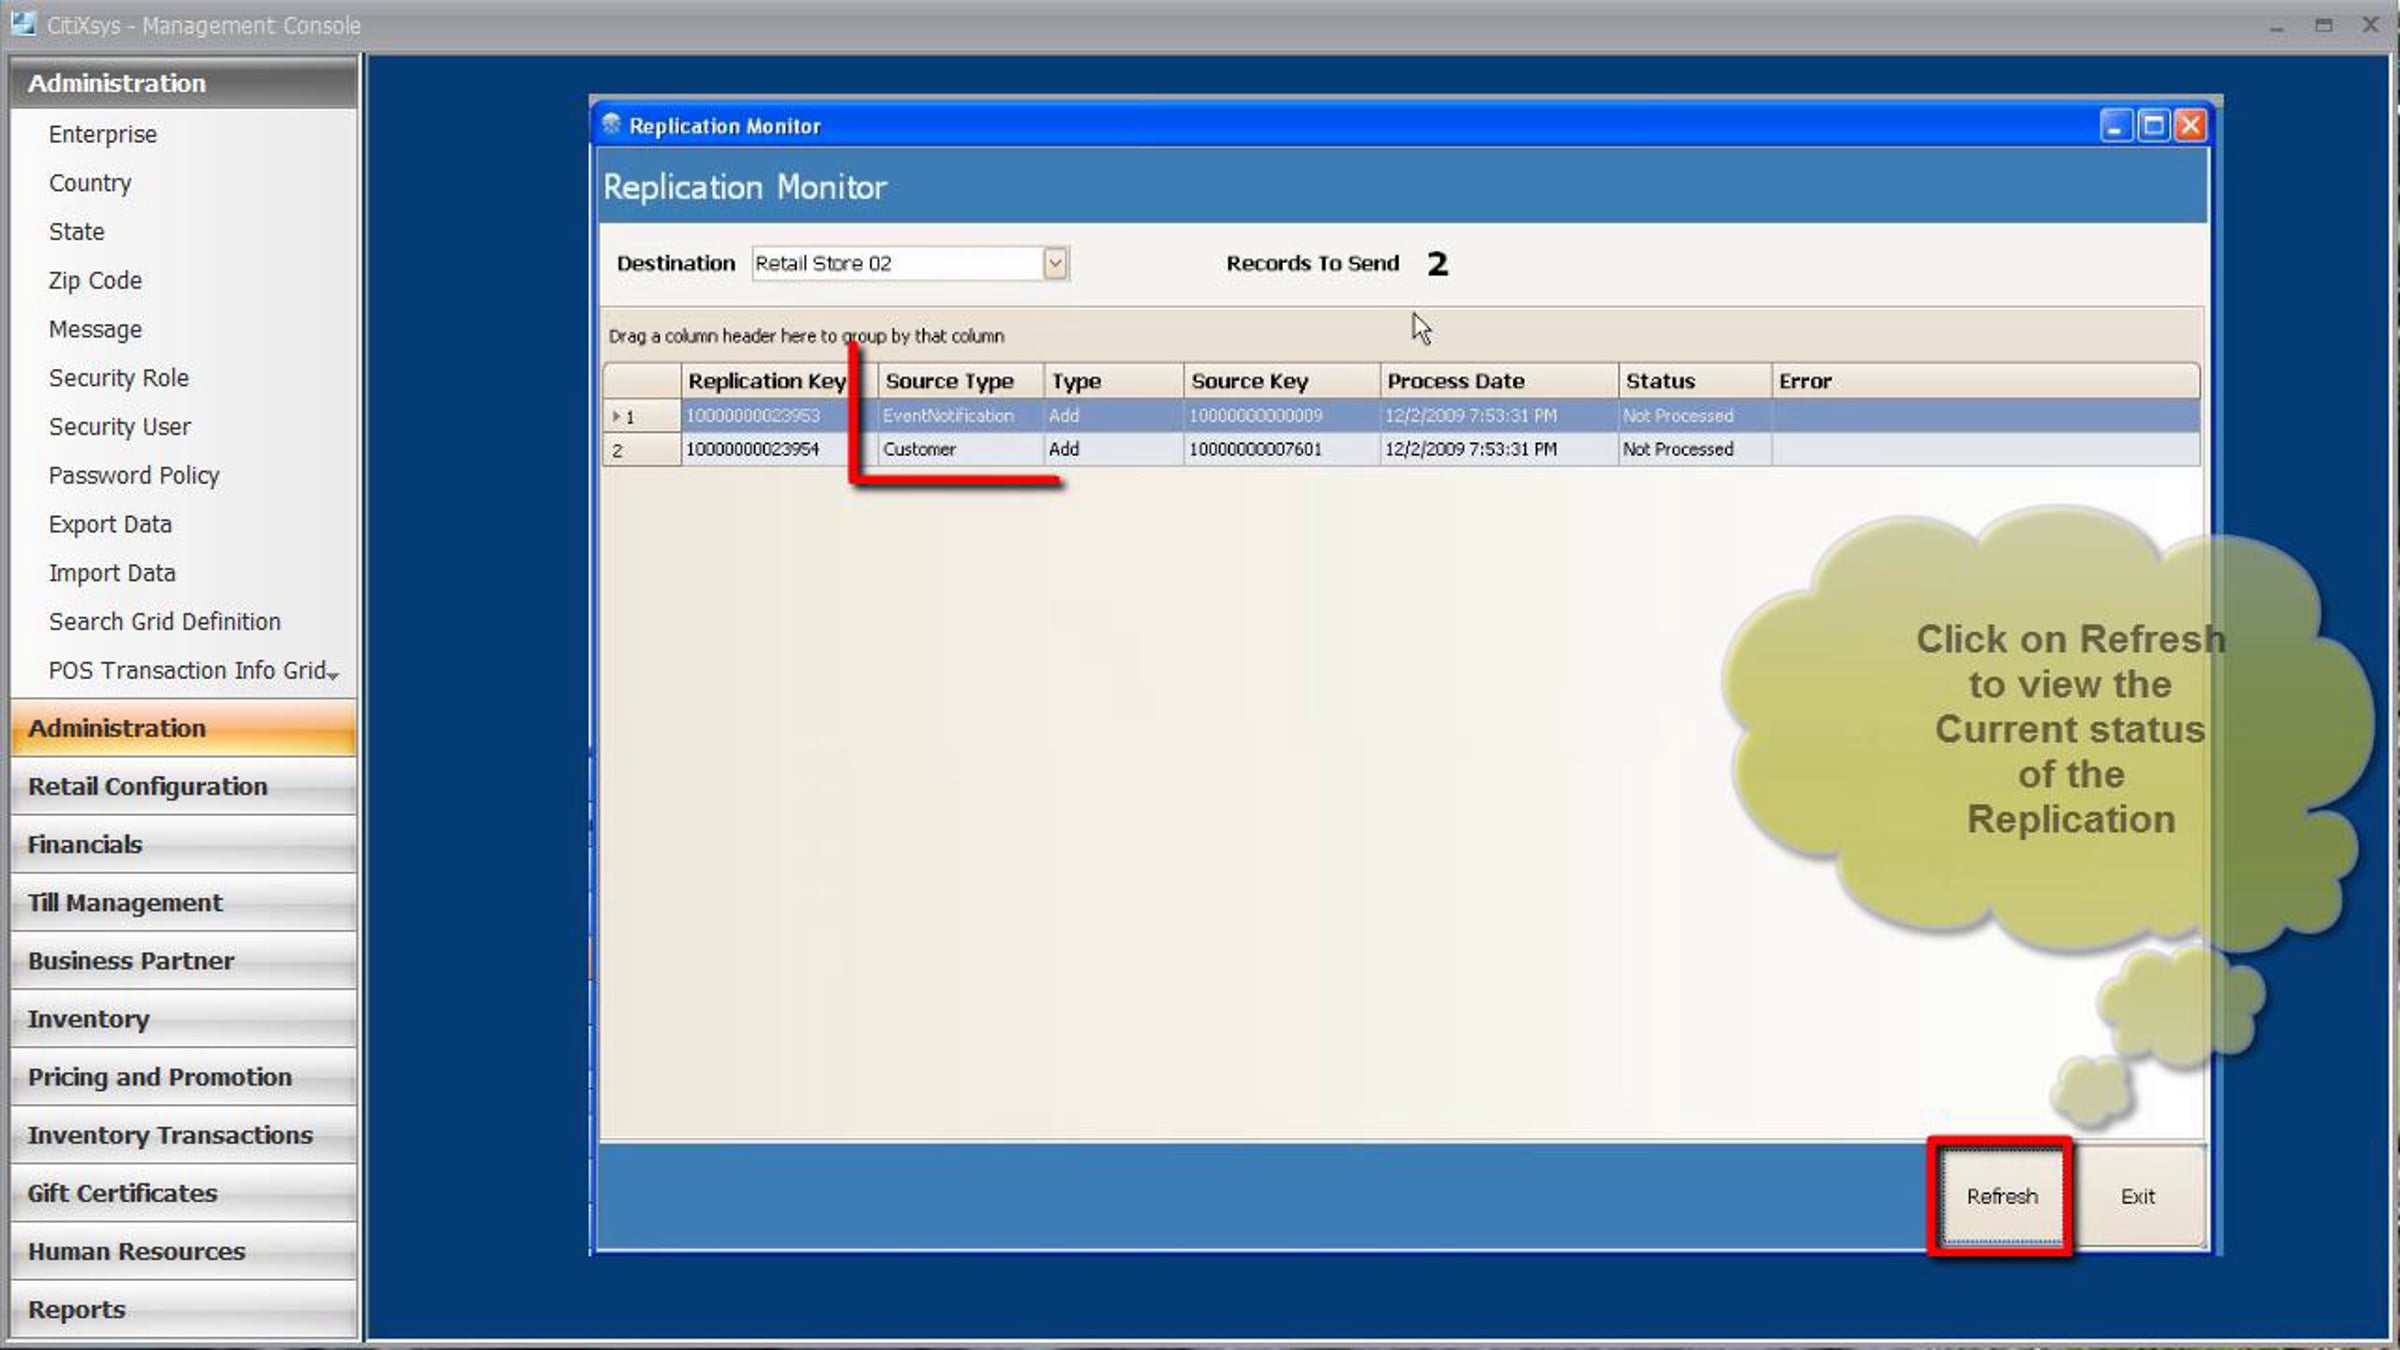Select row 1 indicator arrow in grid
The image size is (2400, 1350).
[x=617, y=416]
